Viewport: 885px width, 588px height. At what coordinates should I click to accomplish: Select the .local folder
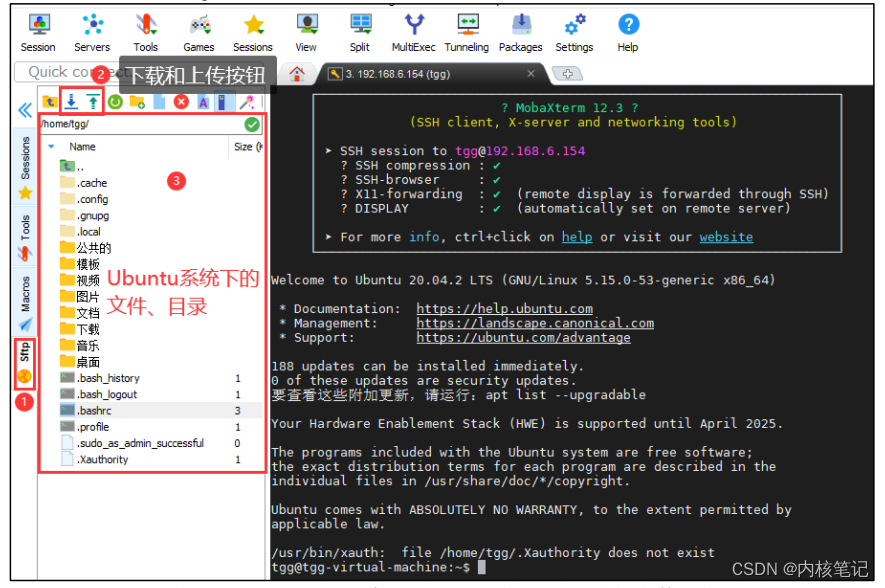(80, 232)
